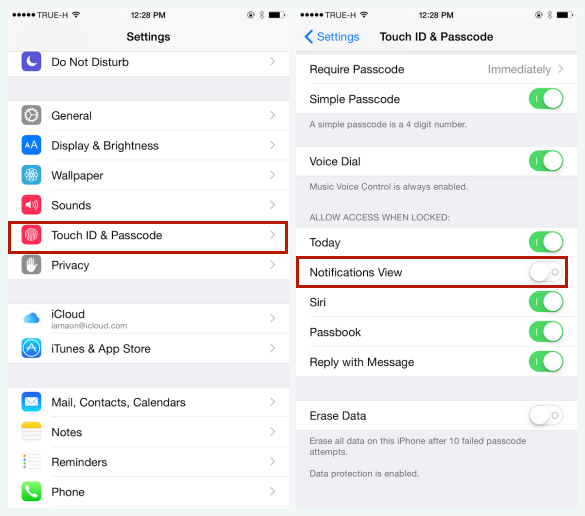Tap the Display & Brightness AA icon
Viewport: 585px width, 516px height.
[31, 145]
